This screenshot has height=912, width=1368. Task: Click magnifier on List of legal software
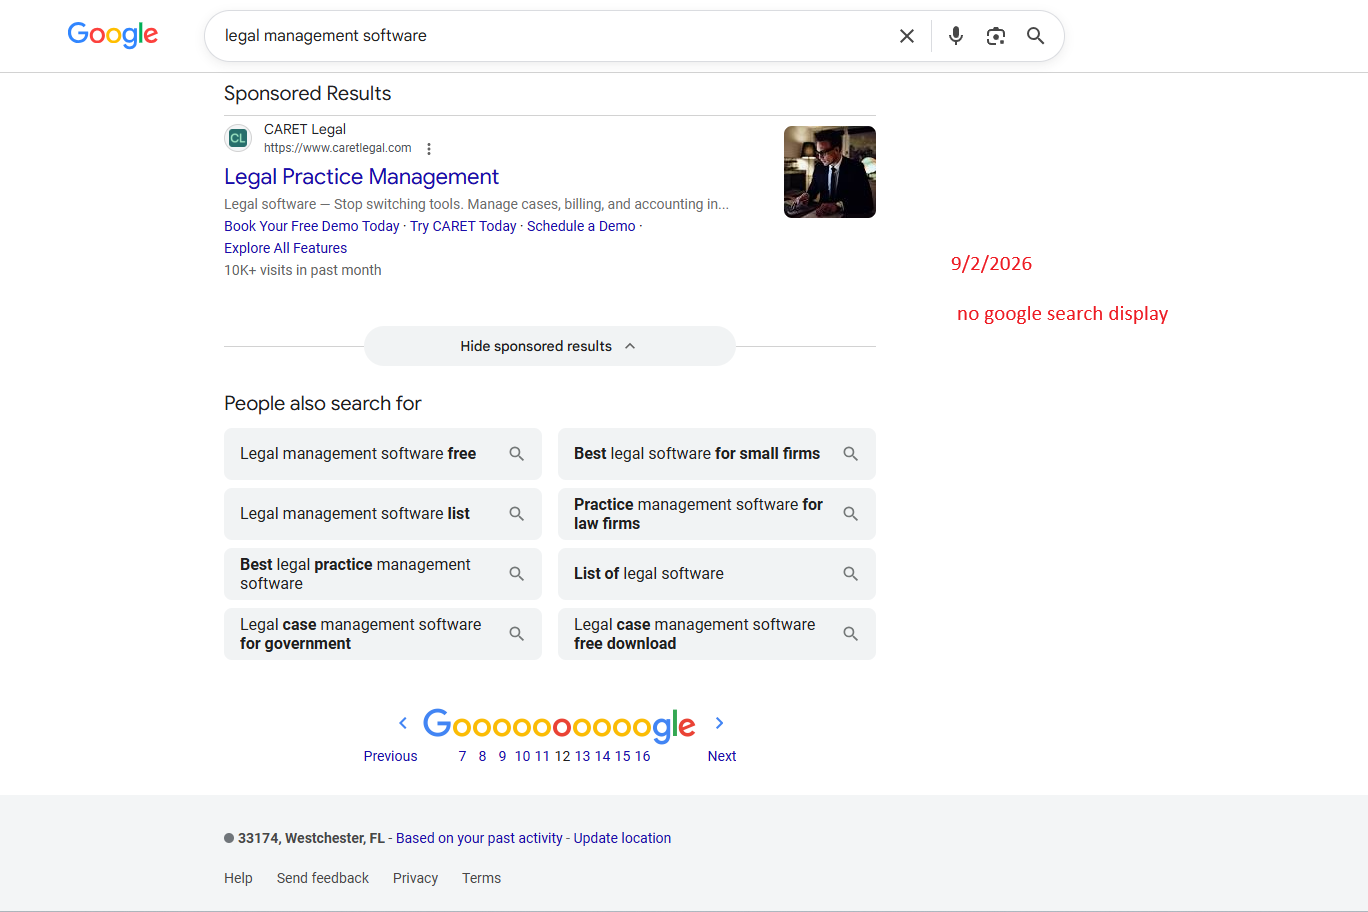[x=851, y=574]
